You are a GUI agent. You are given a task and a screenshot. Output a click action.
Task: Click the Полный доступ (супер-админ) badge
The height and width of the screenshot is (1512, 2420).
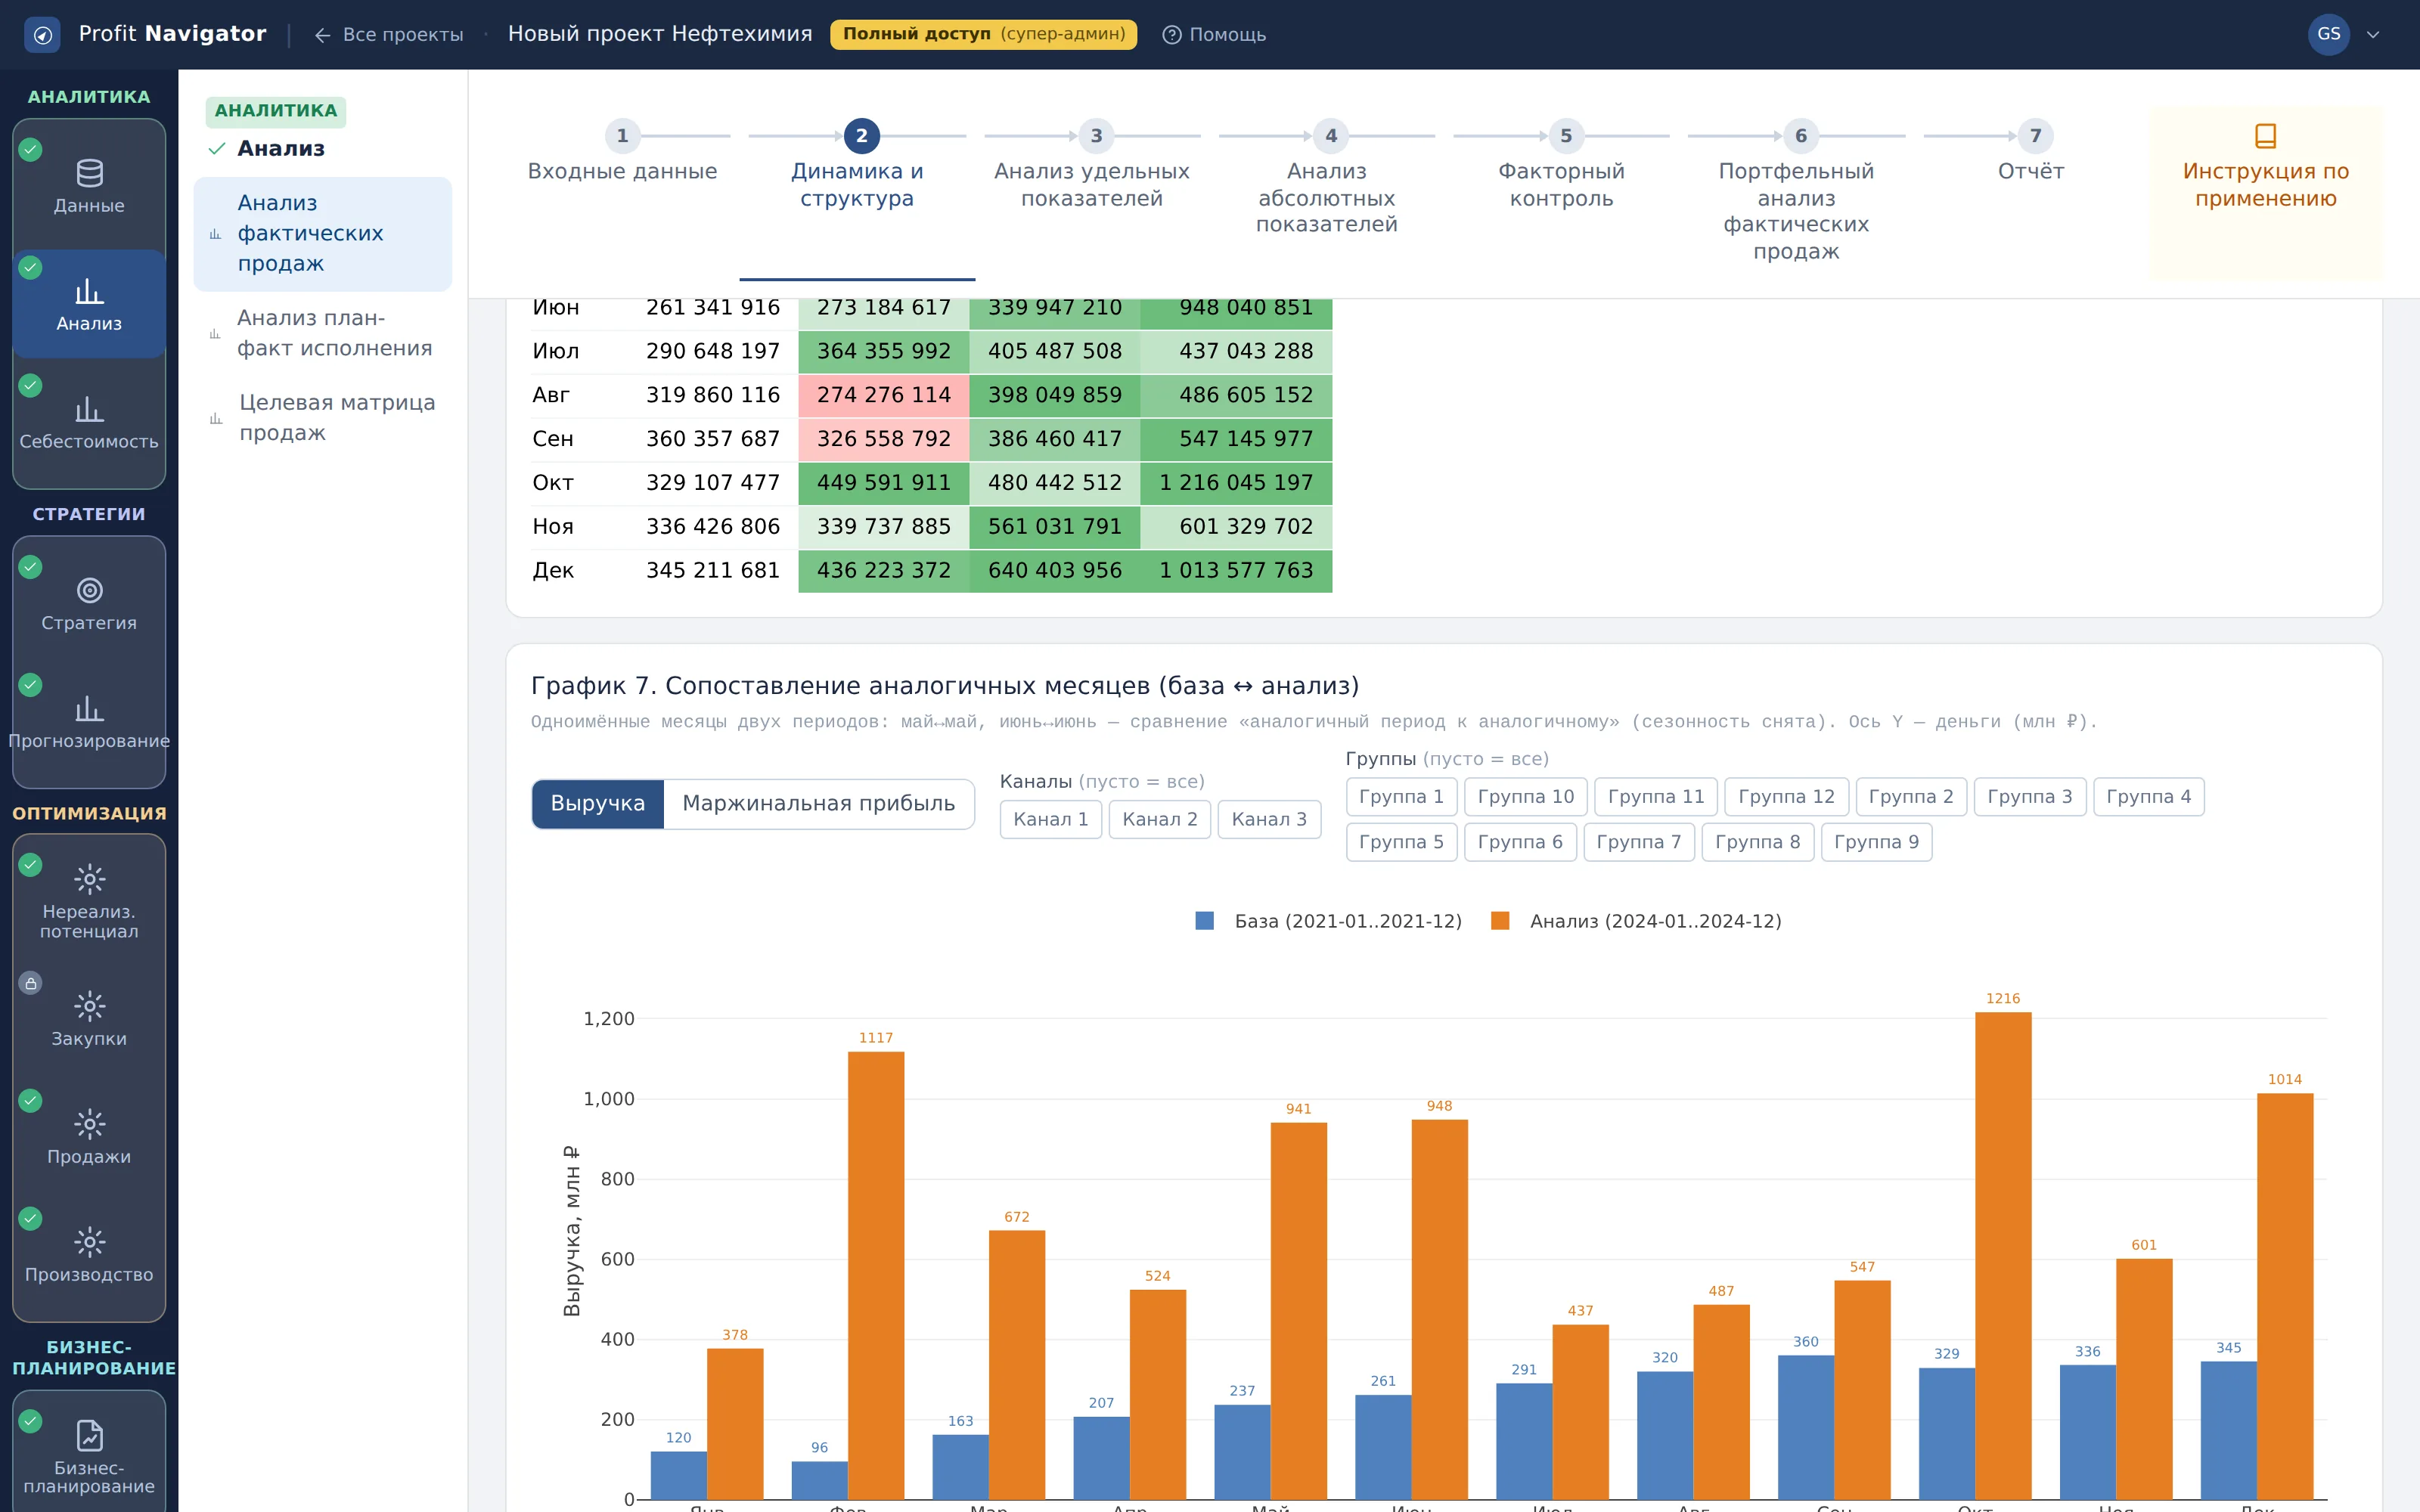(x=983, y=34)
